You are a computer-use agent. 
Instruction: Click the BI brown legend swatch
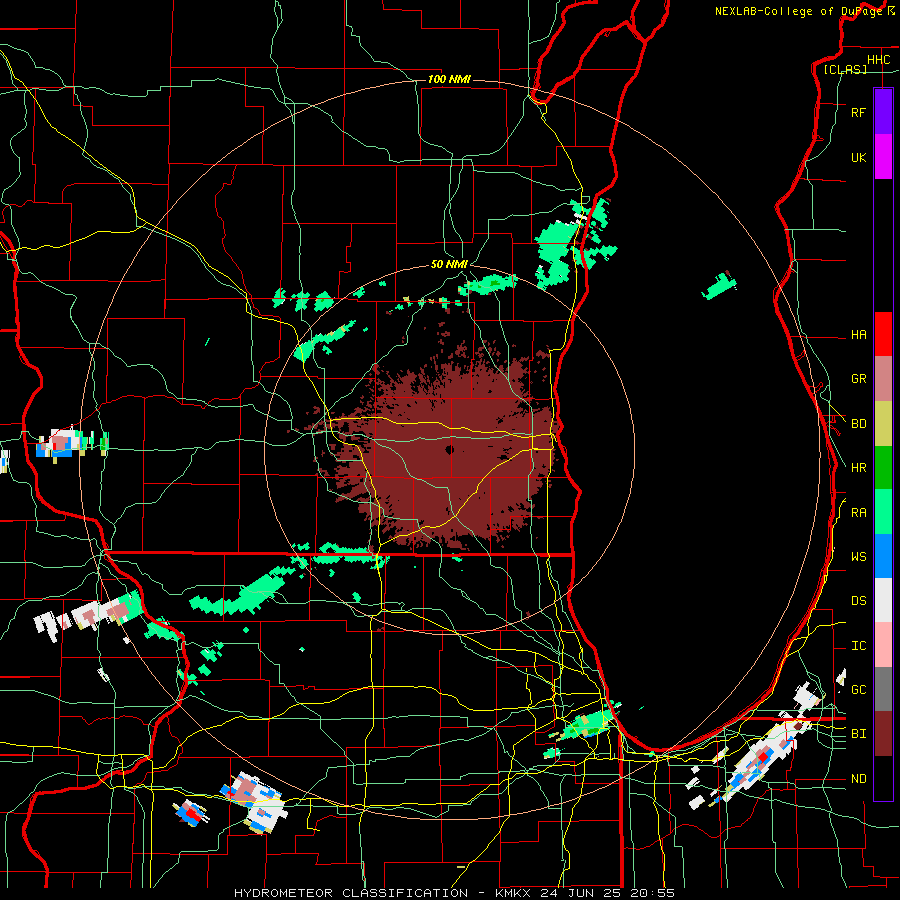pos(883,734)
